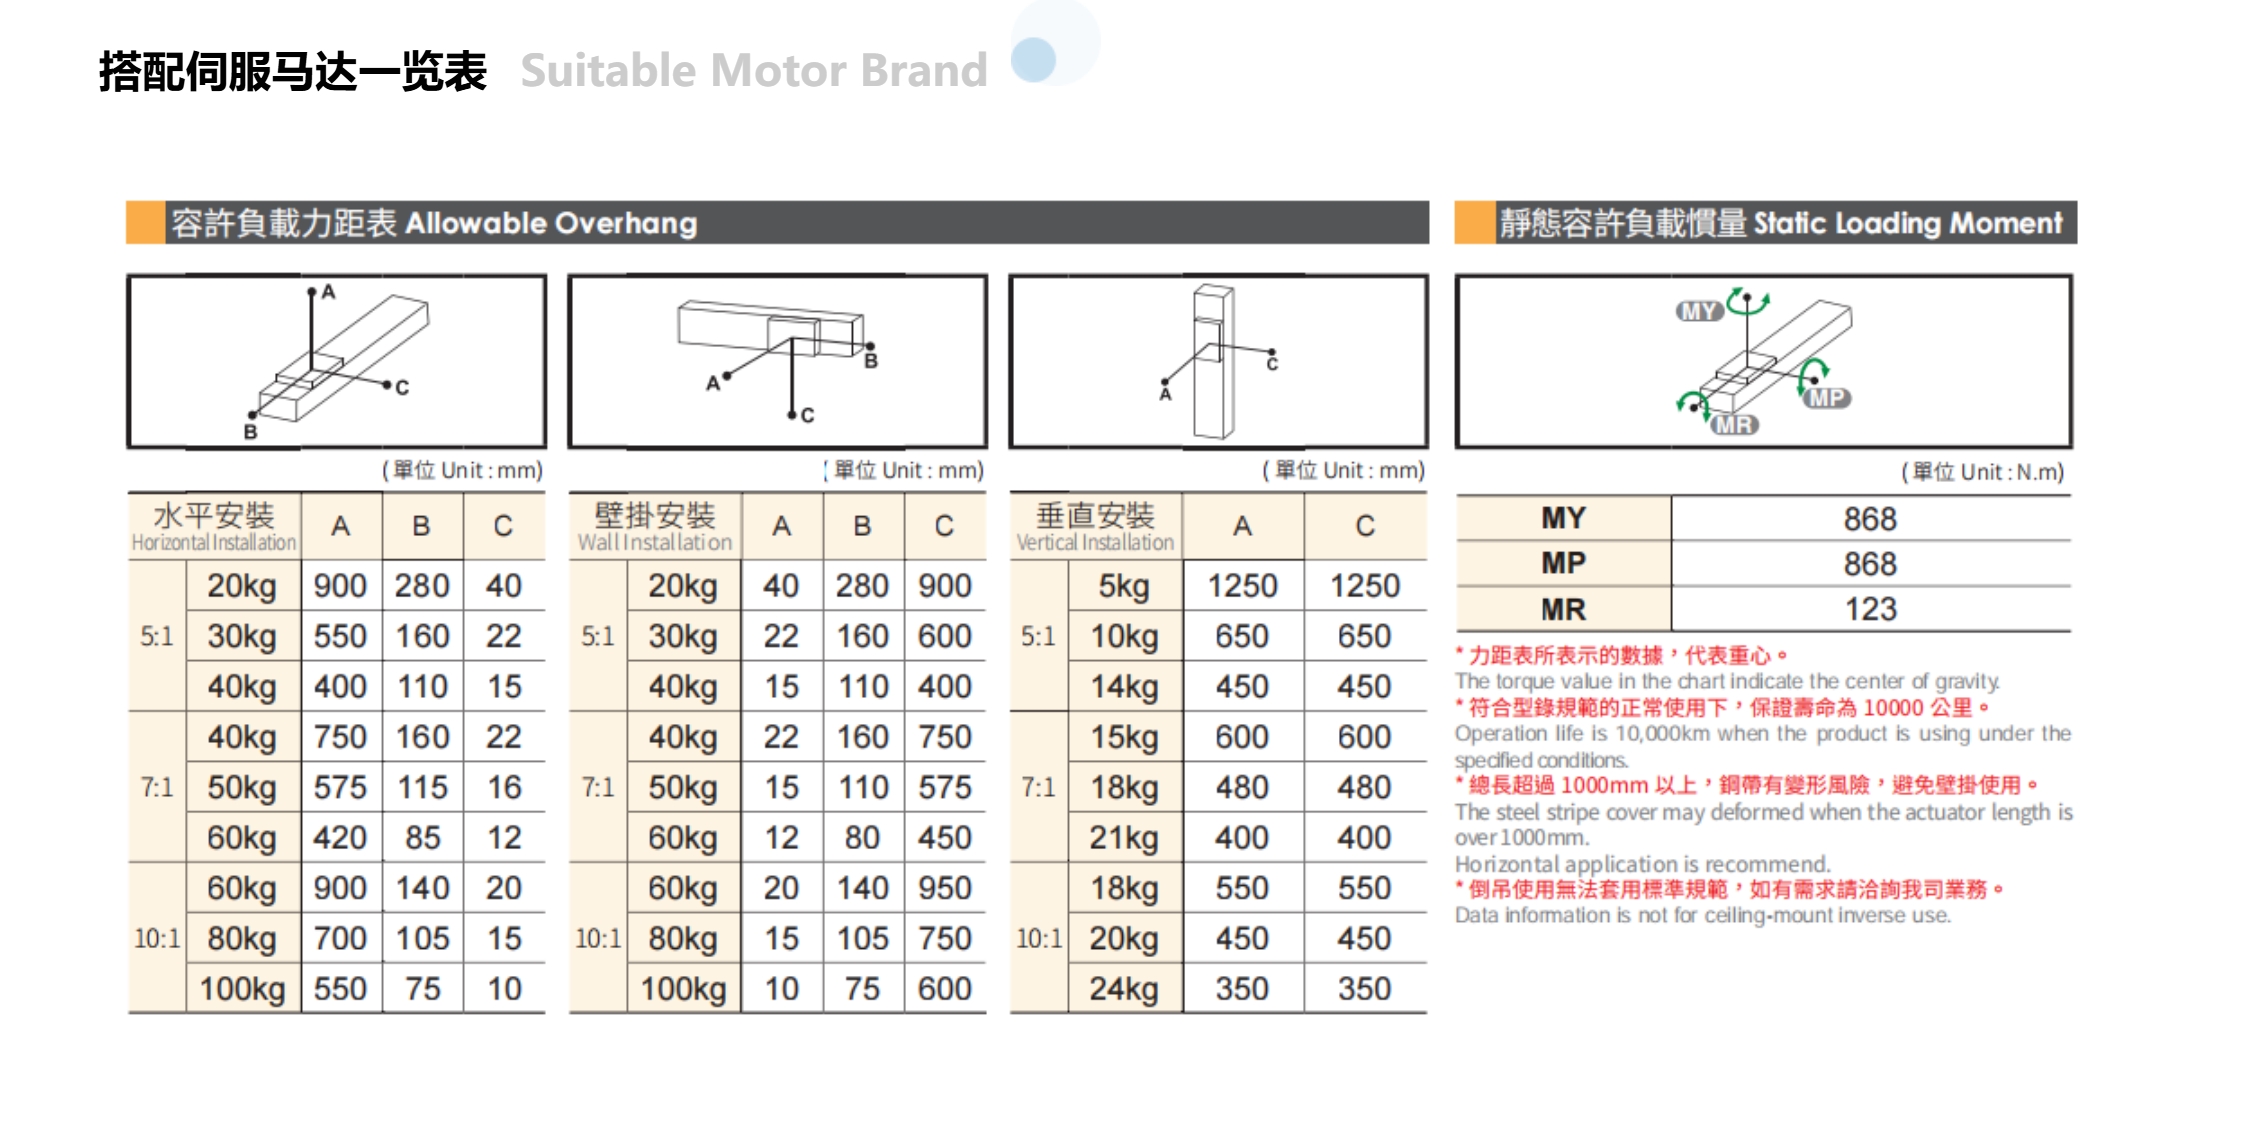Click the MR row label in moment table
Viewport: 2257px width, 1141px height.
(x=1563, y=609)
